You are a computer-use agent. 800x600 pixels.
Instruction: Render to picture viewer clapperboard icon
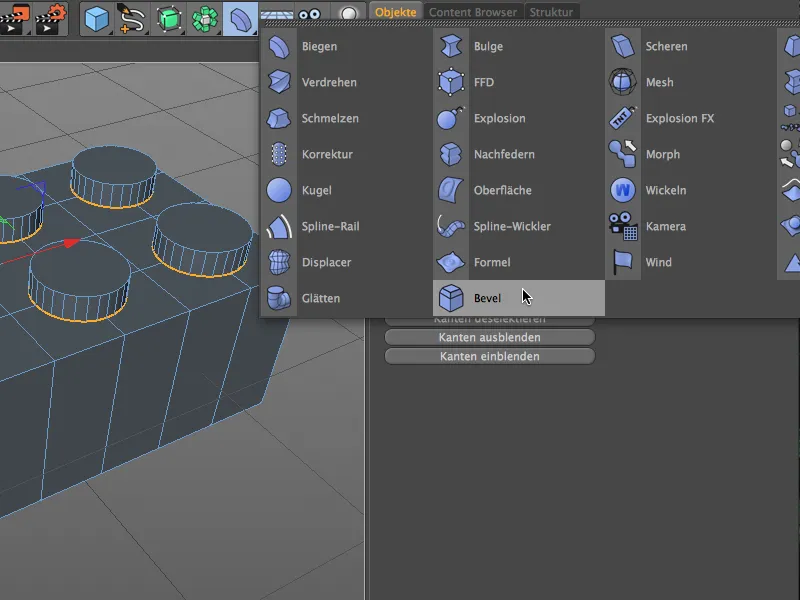14,19
